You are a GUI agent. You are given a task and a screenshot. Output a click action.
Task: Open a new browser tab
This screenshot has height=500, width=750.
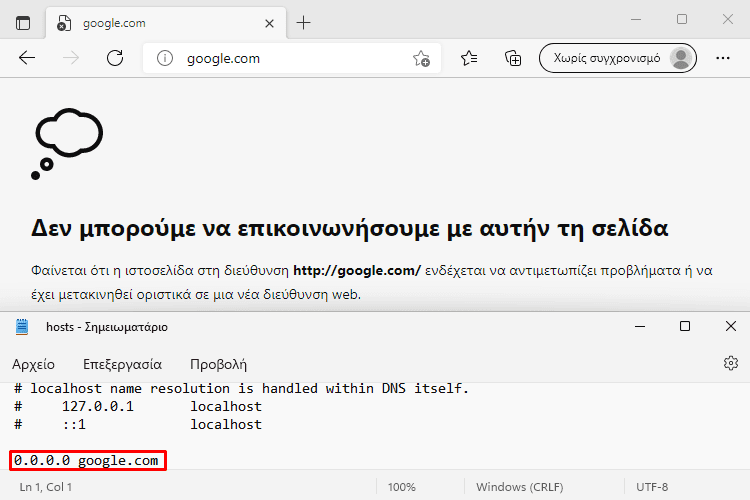coord(303,22)
